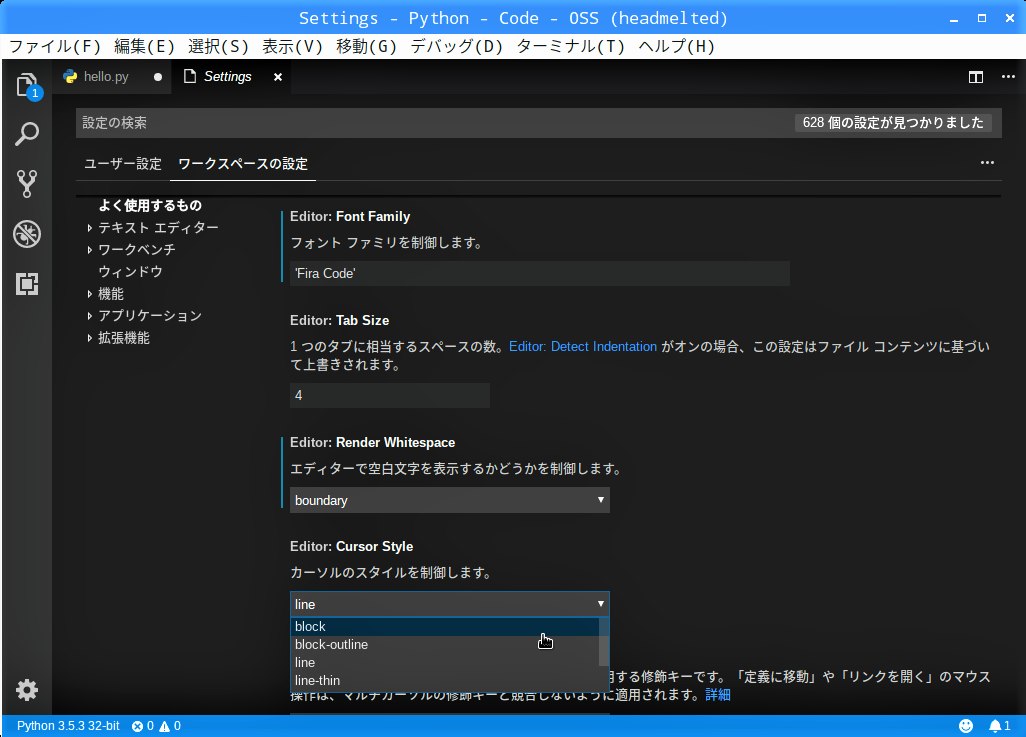Expand ワークベンチ tree section

90,250
